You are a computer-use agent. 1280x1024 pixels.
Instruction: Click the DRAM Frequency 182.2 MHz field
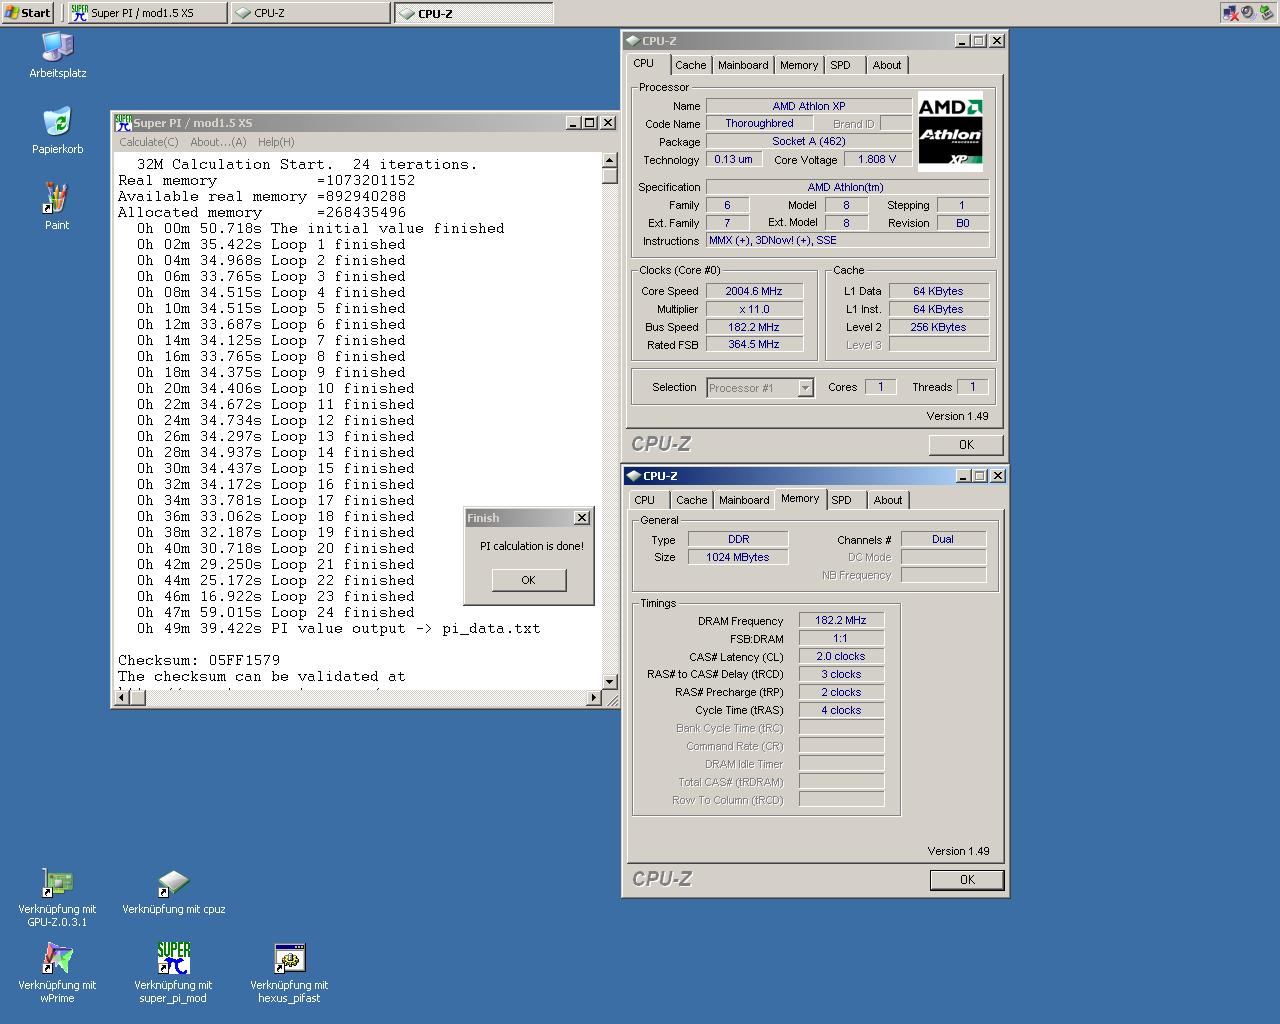point(841,620)
